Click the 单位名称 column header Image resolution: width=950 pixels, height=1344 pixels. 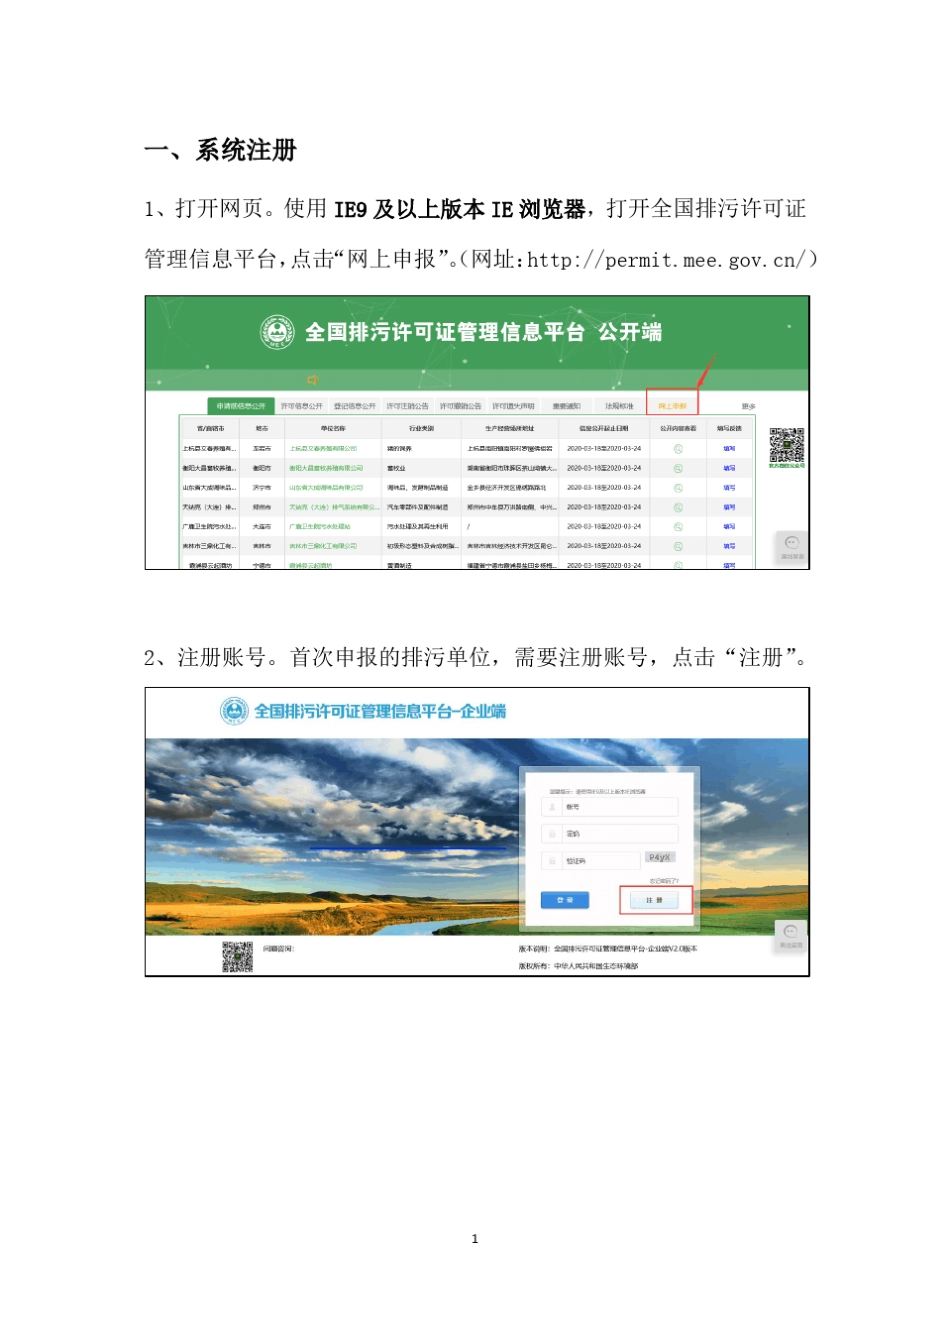point(333,428)
